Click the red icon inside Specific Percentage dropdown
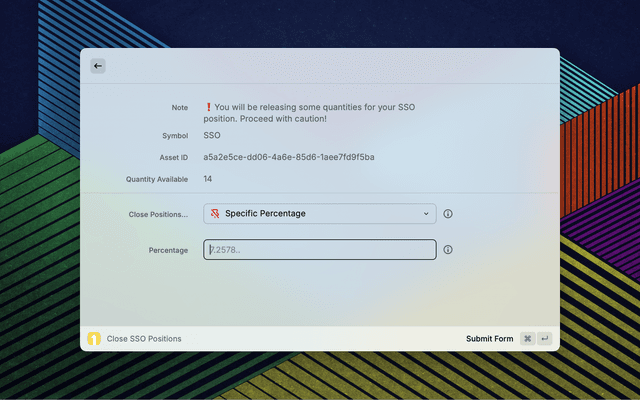The image size is (640, 400). (x=215, y=214)
